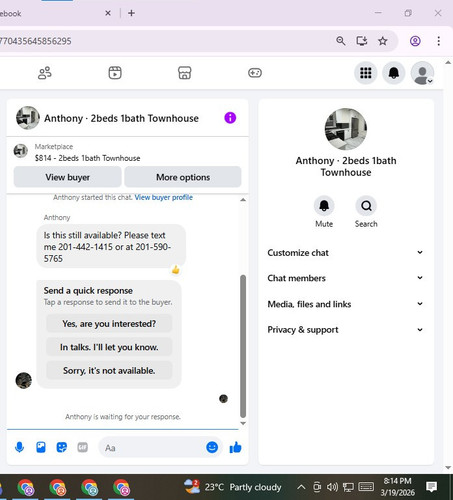Open a new browser tab
Screen dimensions: 453x500
pos(131,13)
